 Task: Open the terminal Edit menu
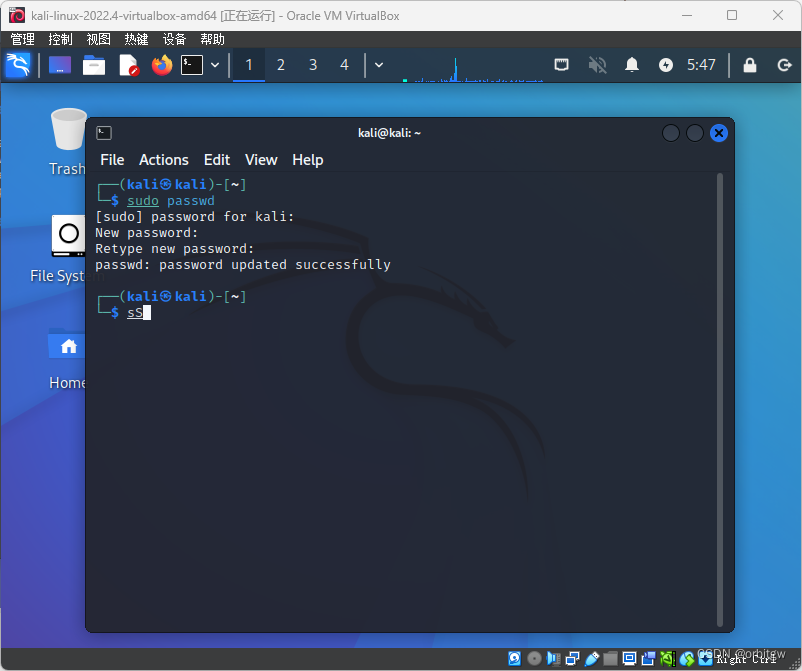(217, 160)
